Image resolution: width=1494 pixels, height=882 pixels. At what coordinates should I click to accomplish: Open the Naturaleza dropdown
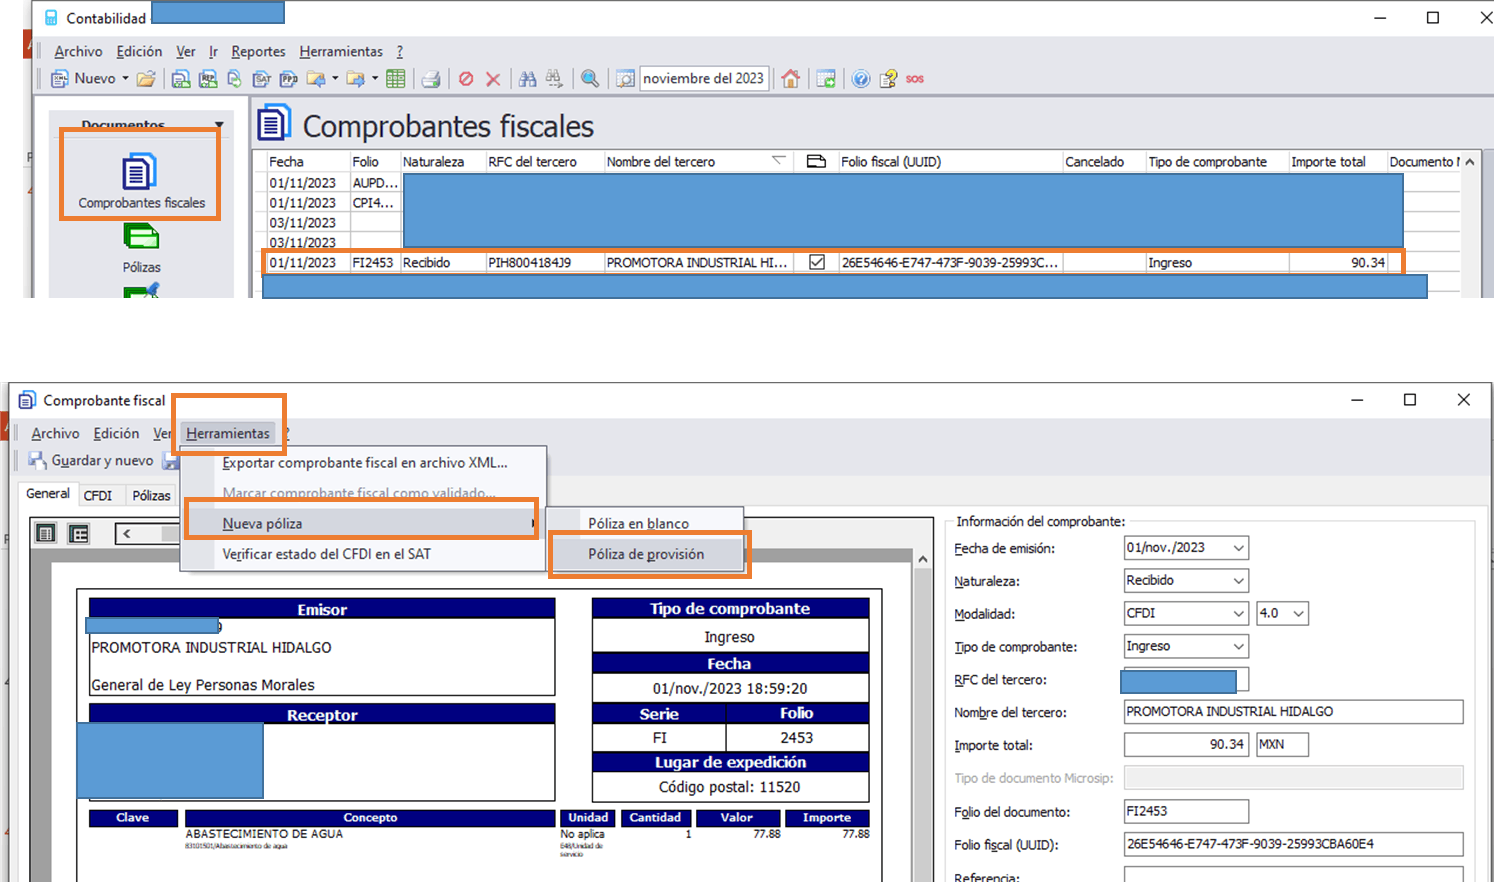1239,581
